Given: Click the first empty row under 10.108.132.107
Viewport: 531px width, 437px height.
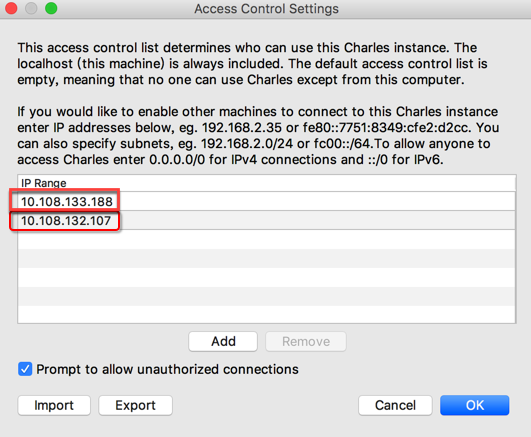Looking at the screenshot, I should click(267, 240).
